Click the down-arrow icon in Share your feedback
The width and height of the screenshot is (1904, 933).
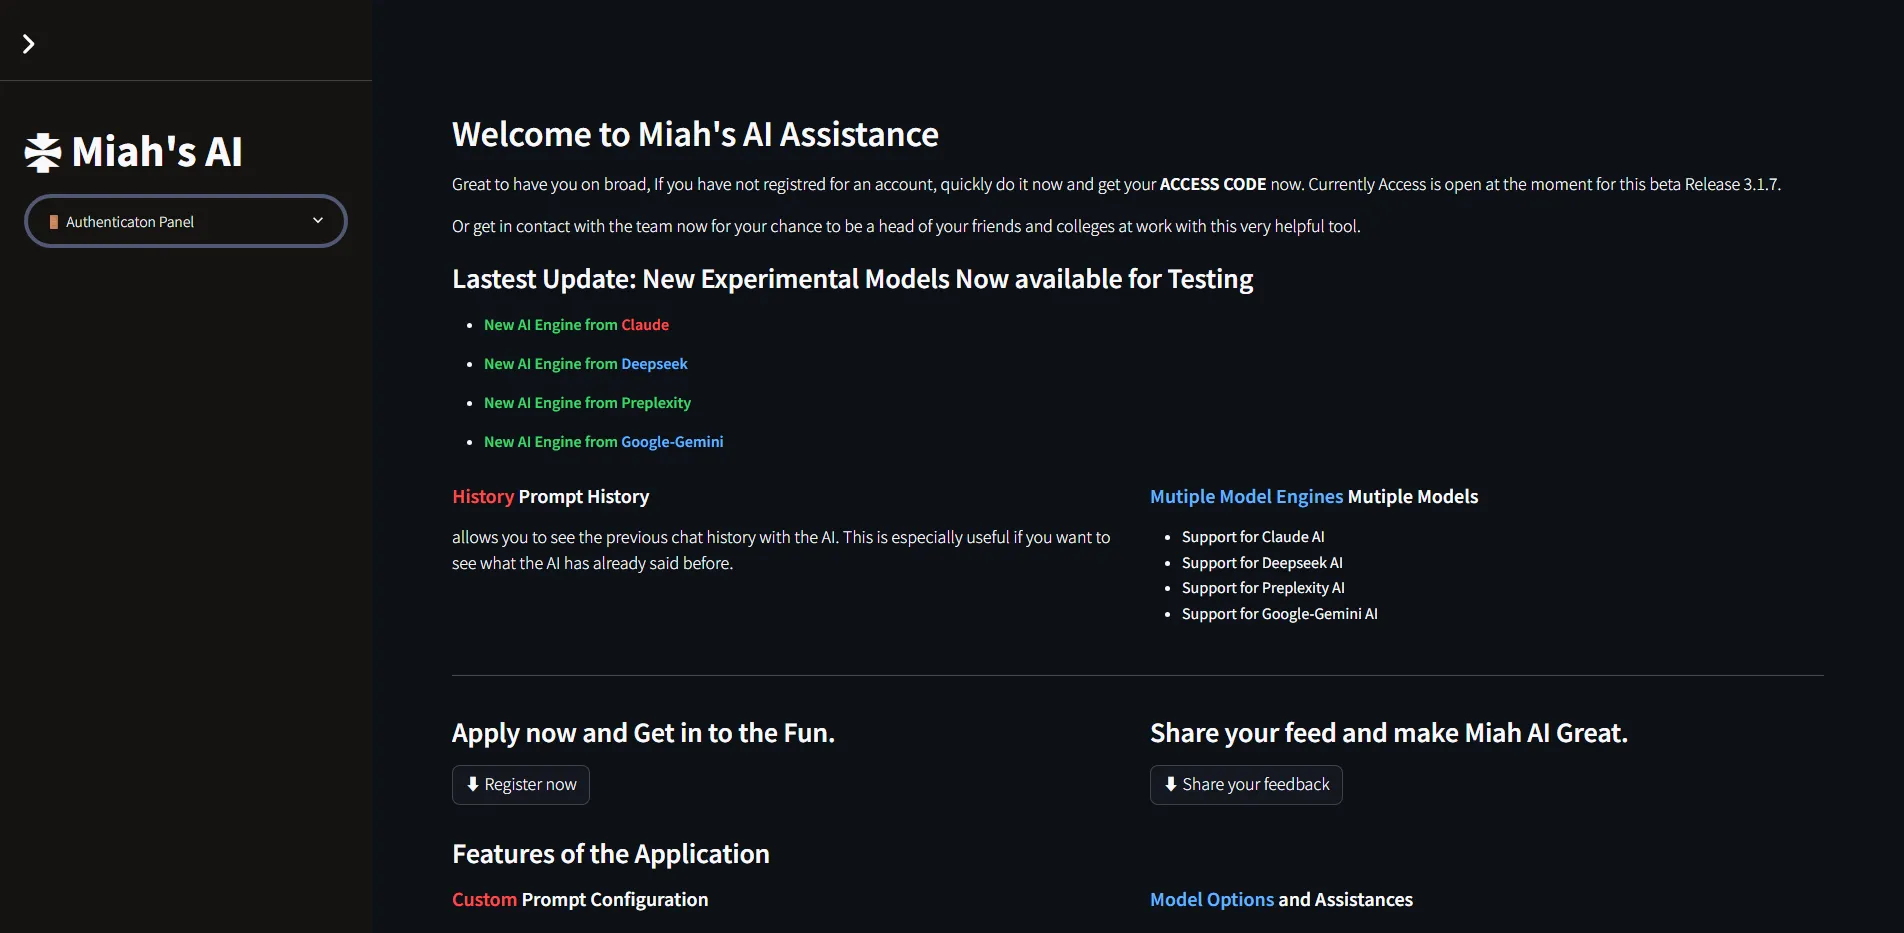[x=1171, y=784]
